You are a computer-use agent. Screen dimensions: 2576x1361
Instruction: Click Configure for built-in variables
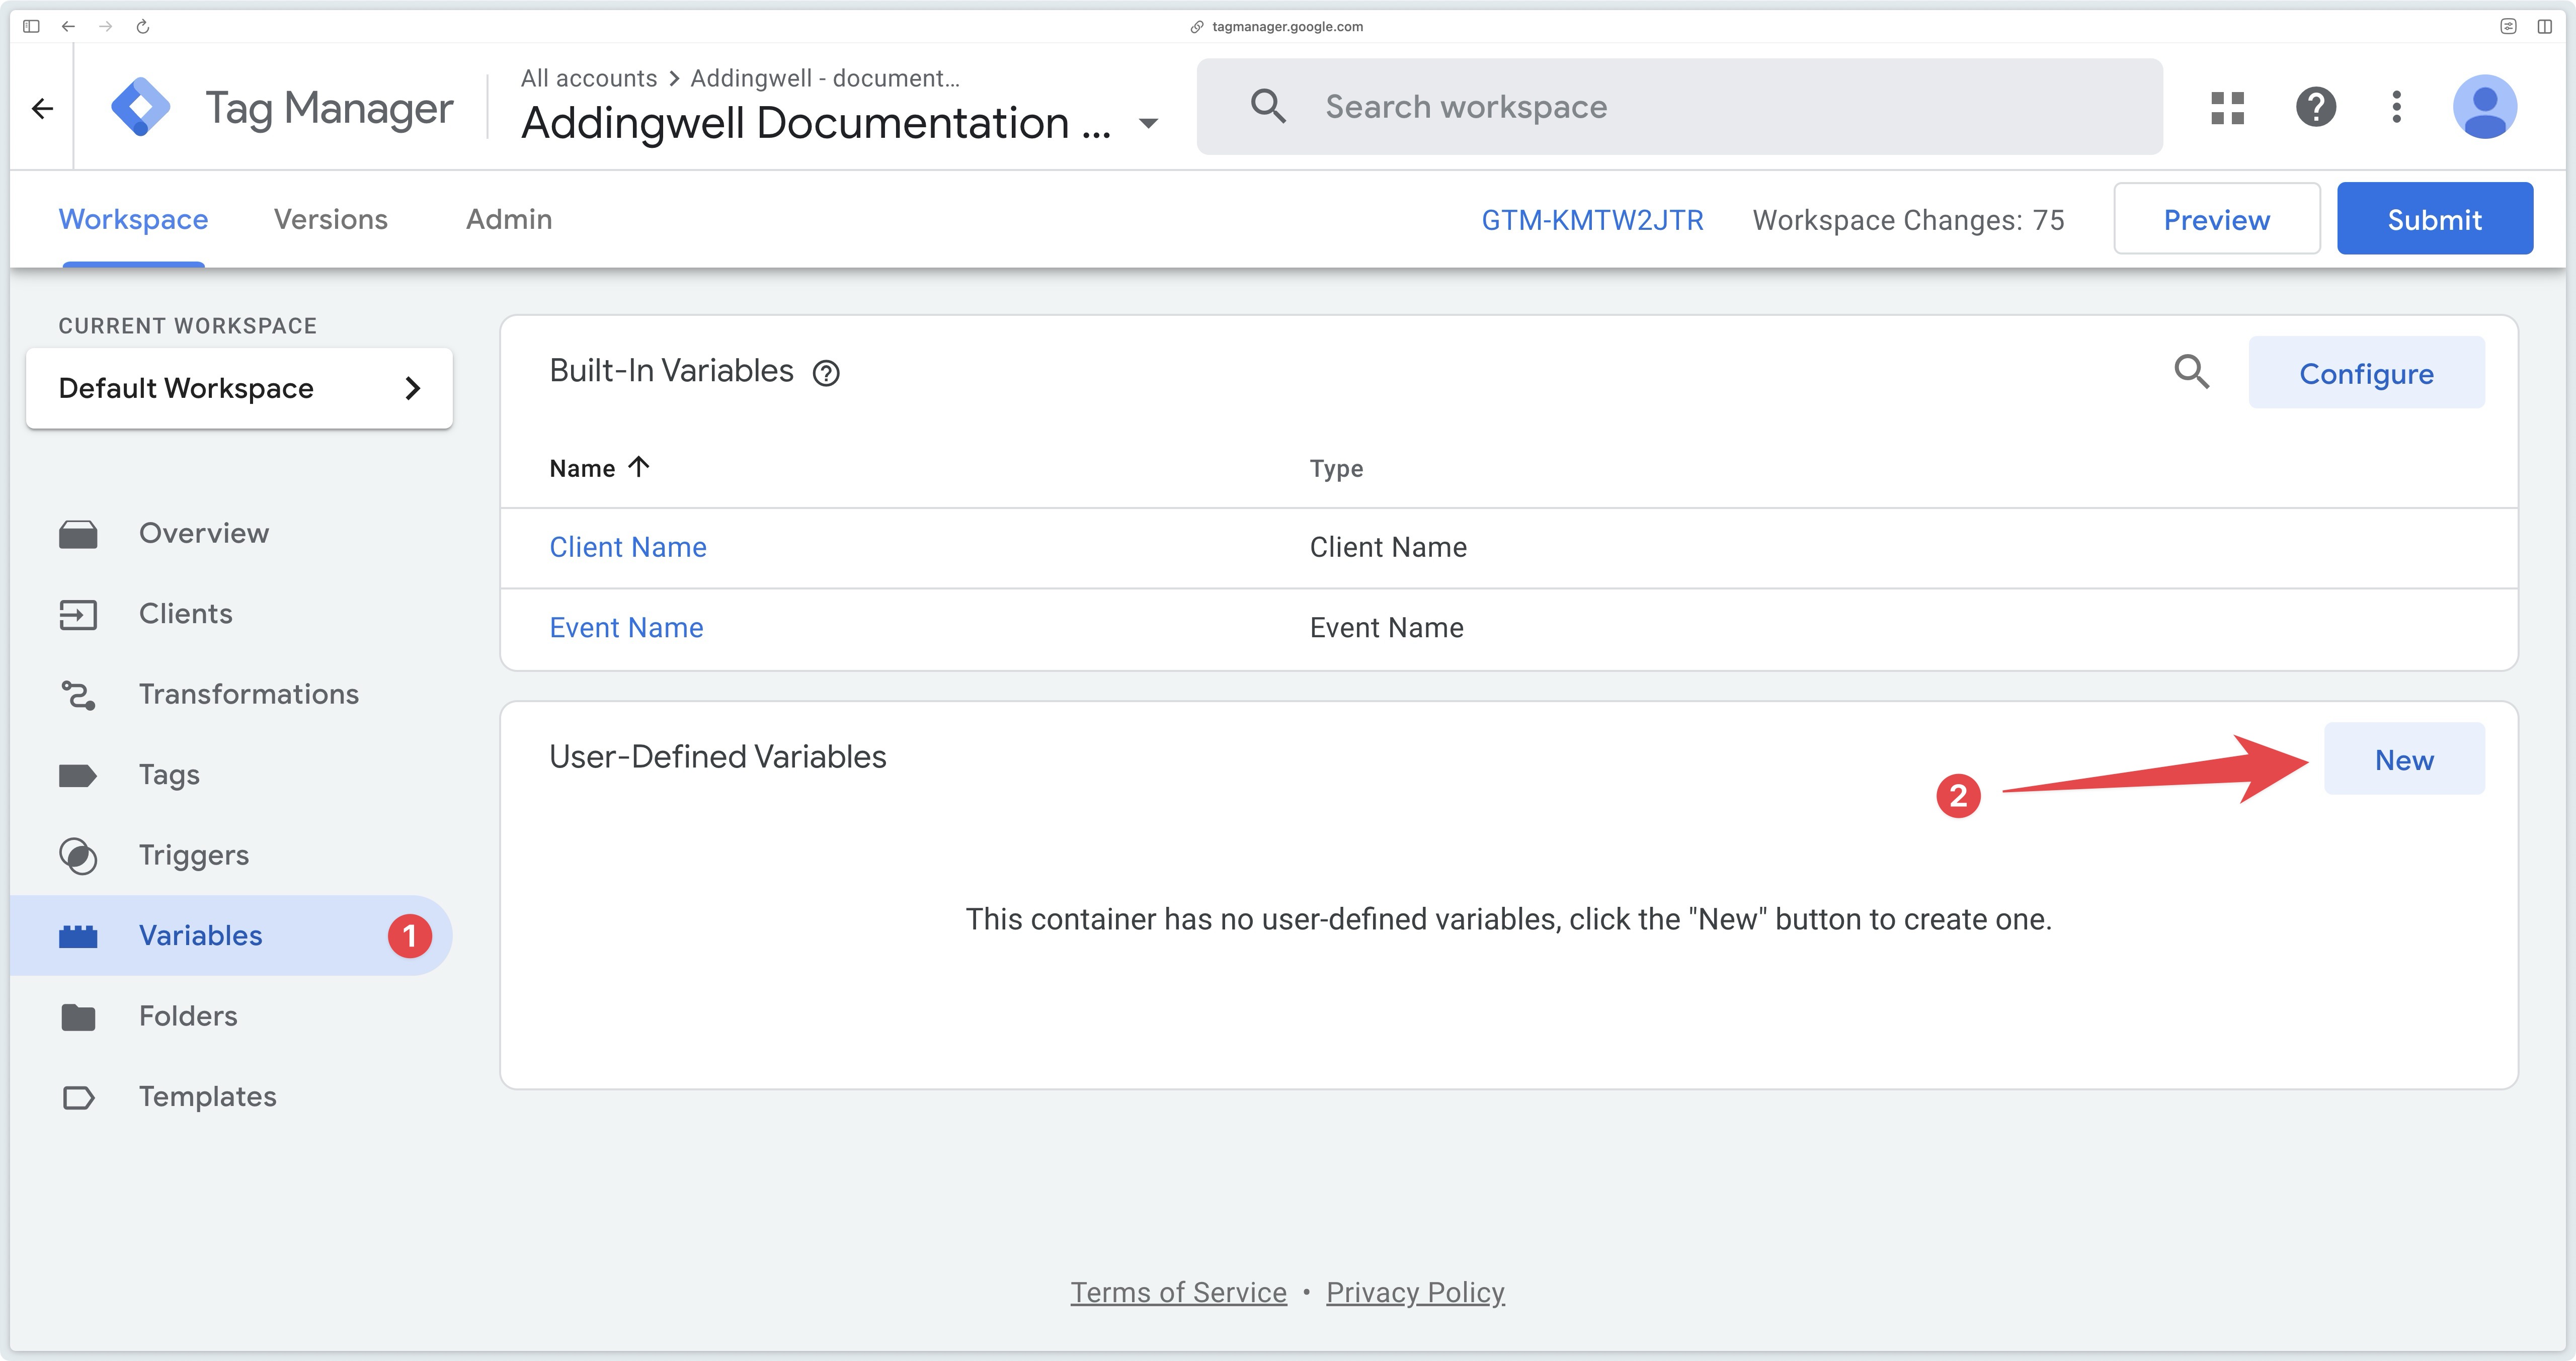click(x=2366, y=373)
